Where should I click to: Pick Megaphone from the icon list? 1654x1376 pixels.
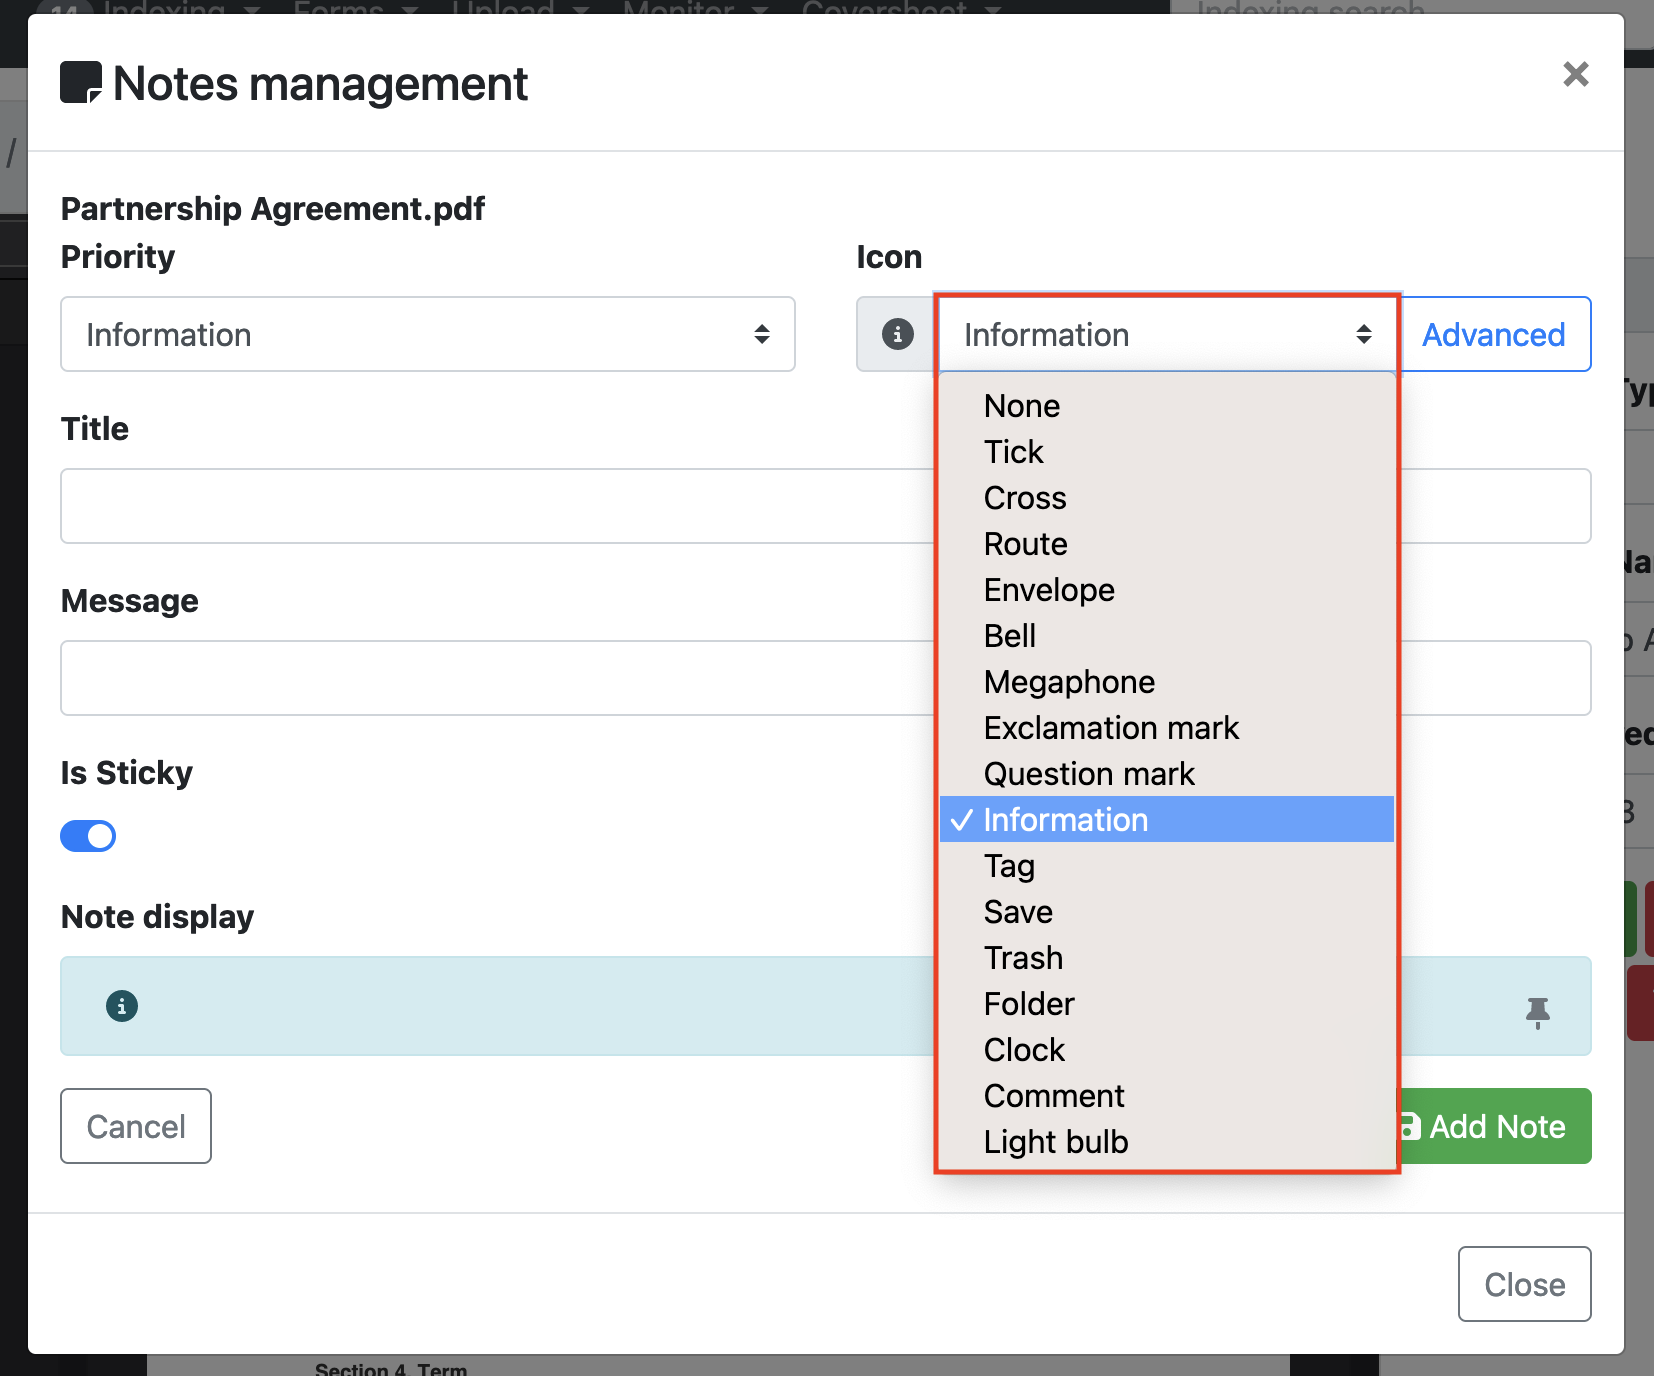pos(1068,682)
